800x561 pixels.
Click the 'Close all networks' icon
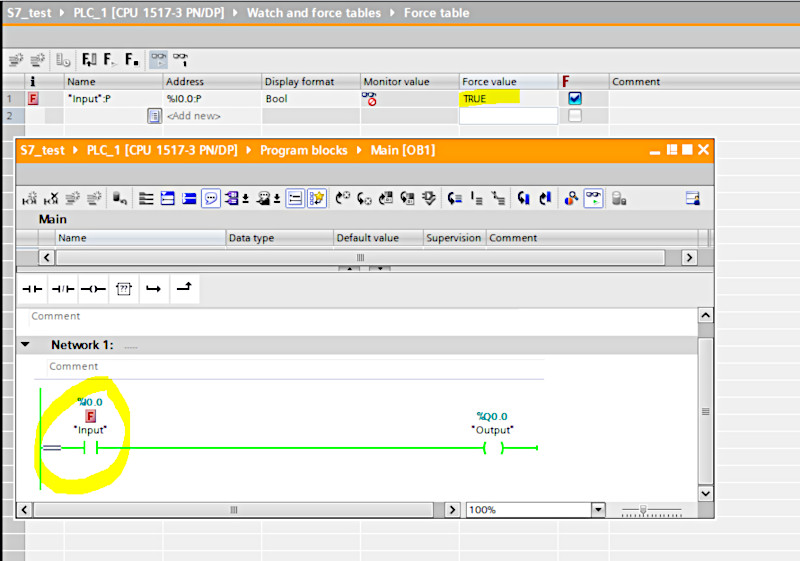168,198
